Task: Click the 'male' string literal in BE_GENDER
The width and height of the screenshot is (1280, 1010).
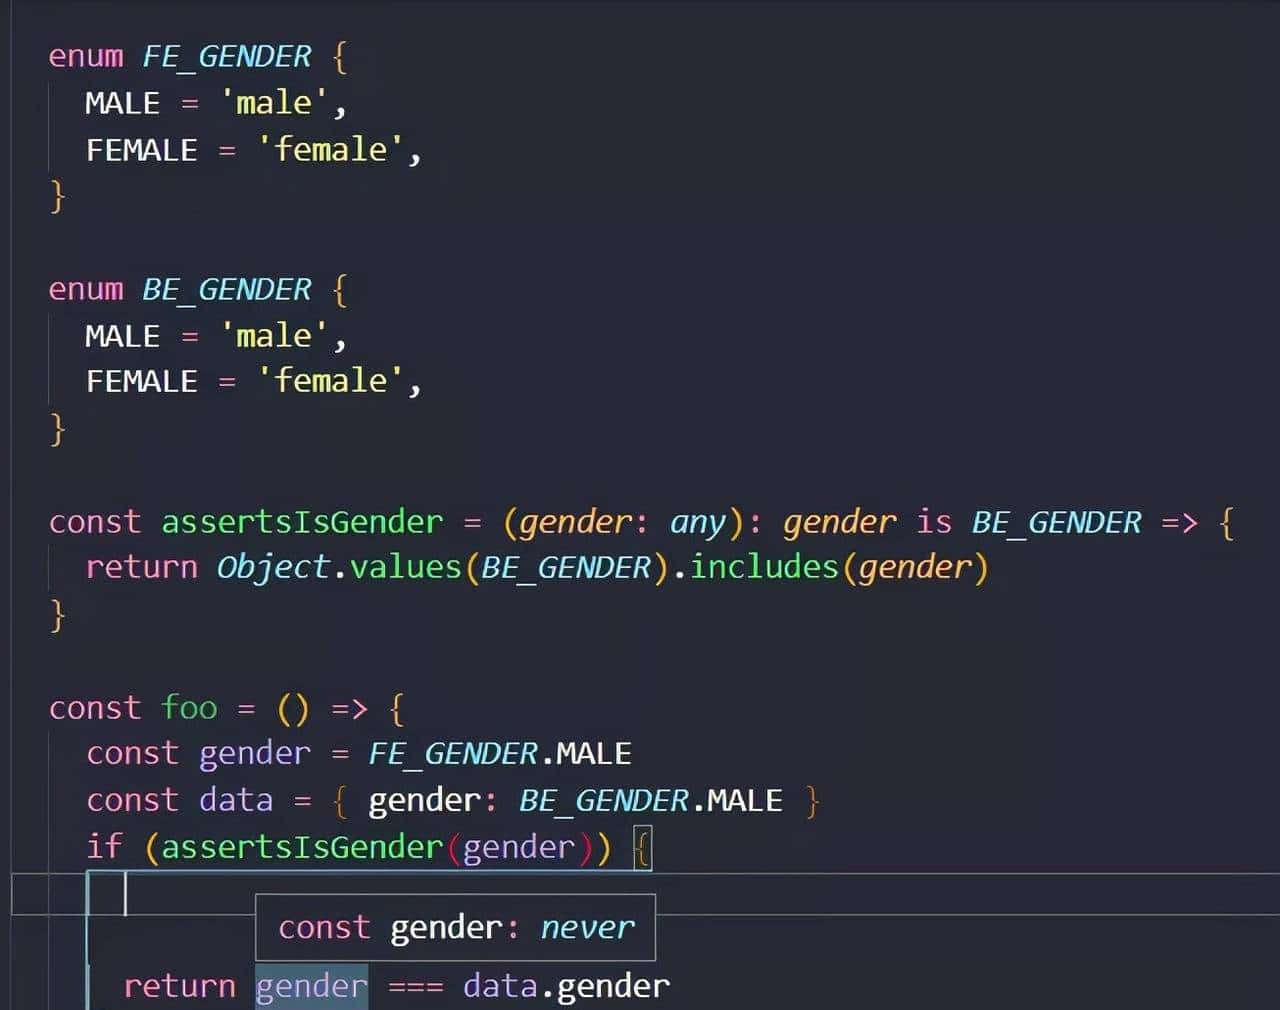Action: coord(272,335)
